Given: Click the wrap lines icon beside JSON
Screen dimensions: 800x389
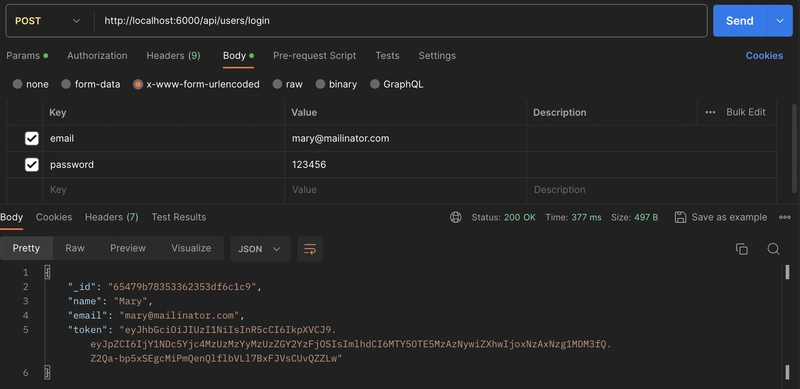Looking at the screenshot, I should pyautogui.click(x=310, y=249).
